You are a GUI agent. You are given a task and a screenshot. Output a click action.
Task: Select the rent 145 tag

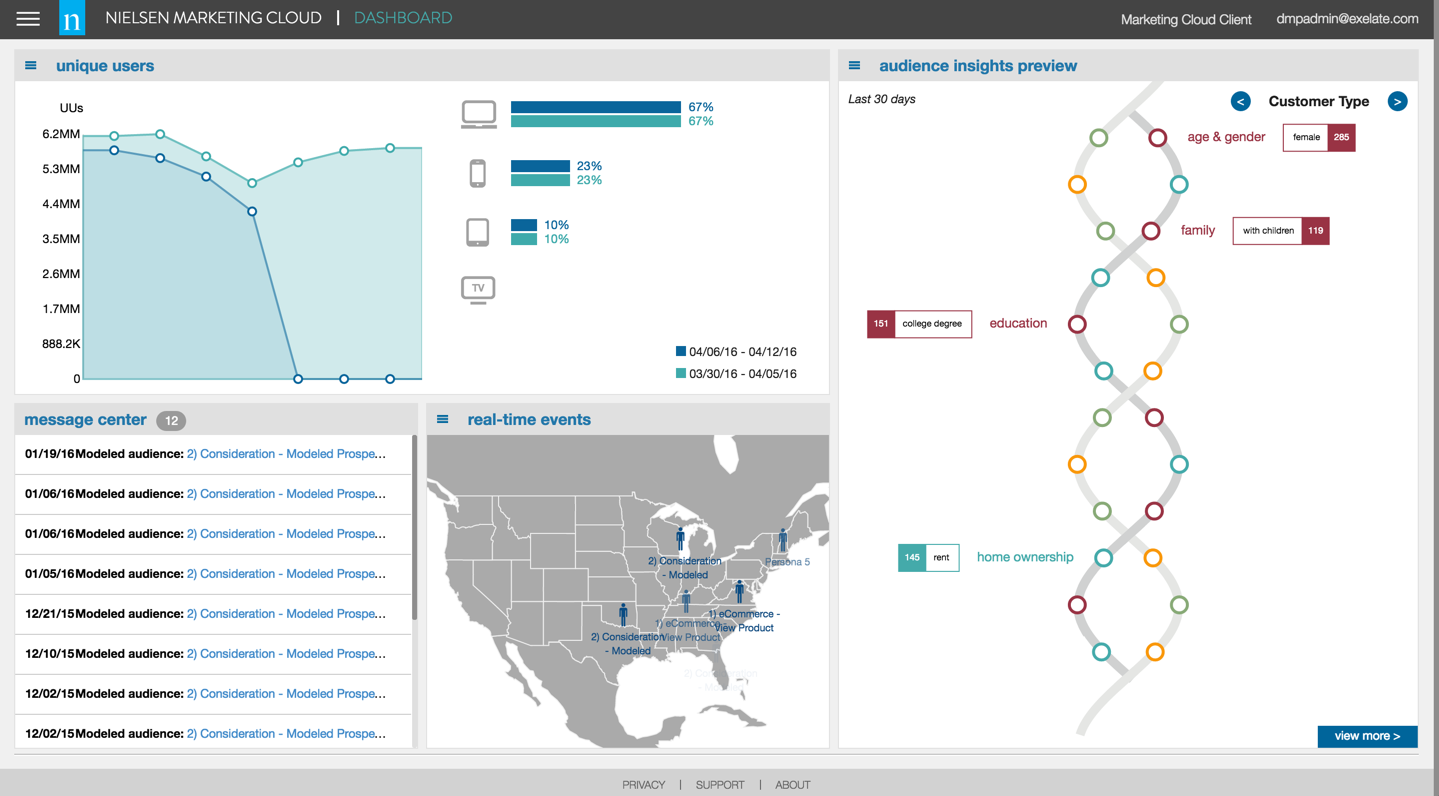click(928, 558)
